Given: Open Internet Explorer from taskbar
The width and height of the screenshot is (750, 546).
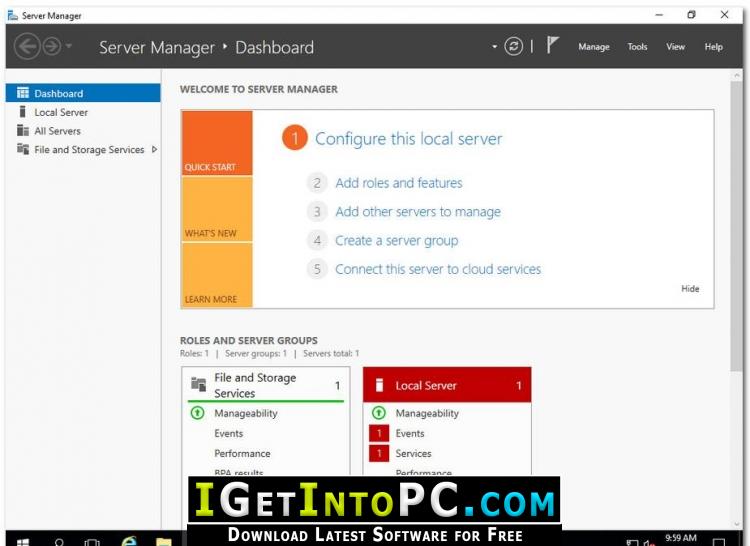Looking at the screenshot, I should pos(128,540).
